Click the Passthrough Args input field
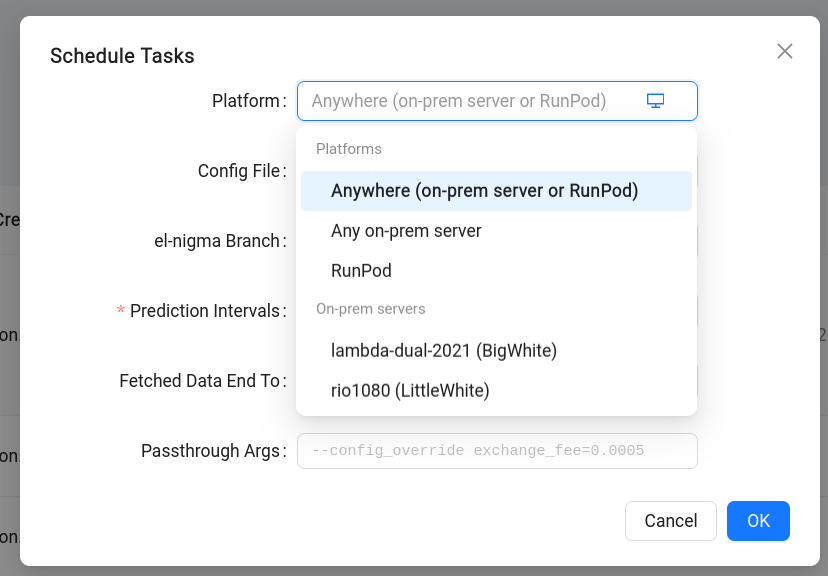828x576 pixels. click(x=497, y=451)
